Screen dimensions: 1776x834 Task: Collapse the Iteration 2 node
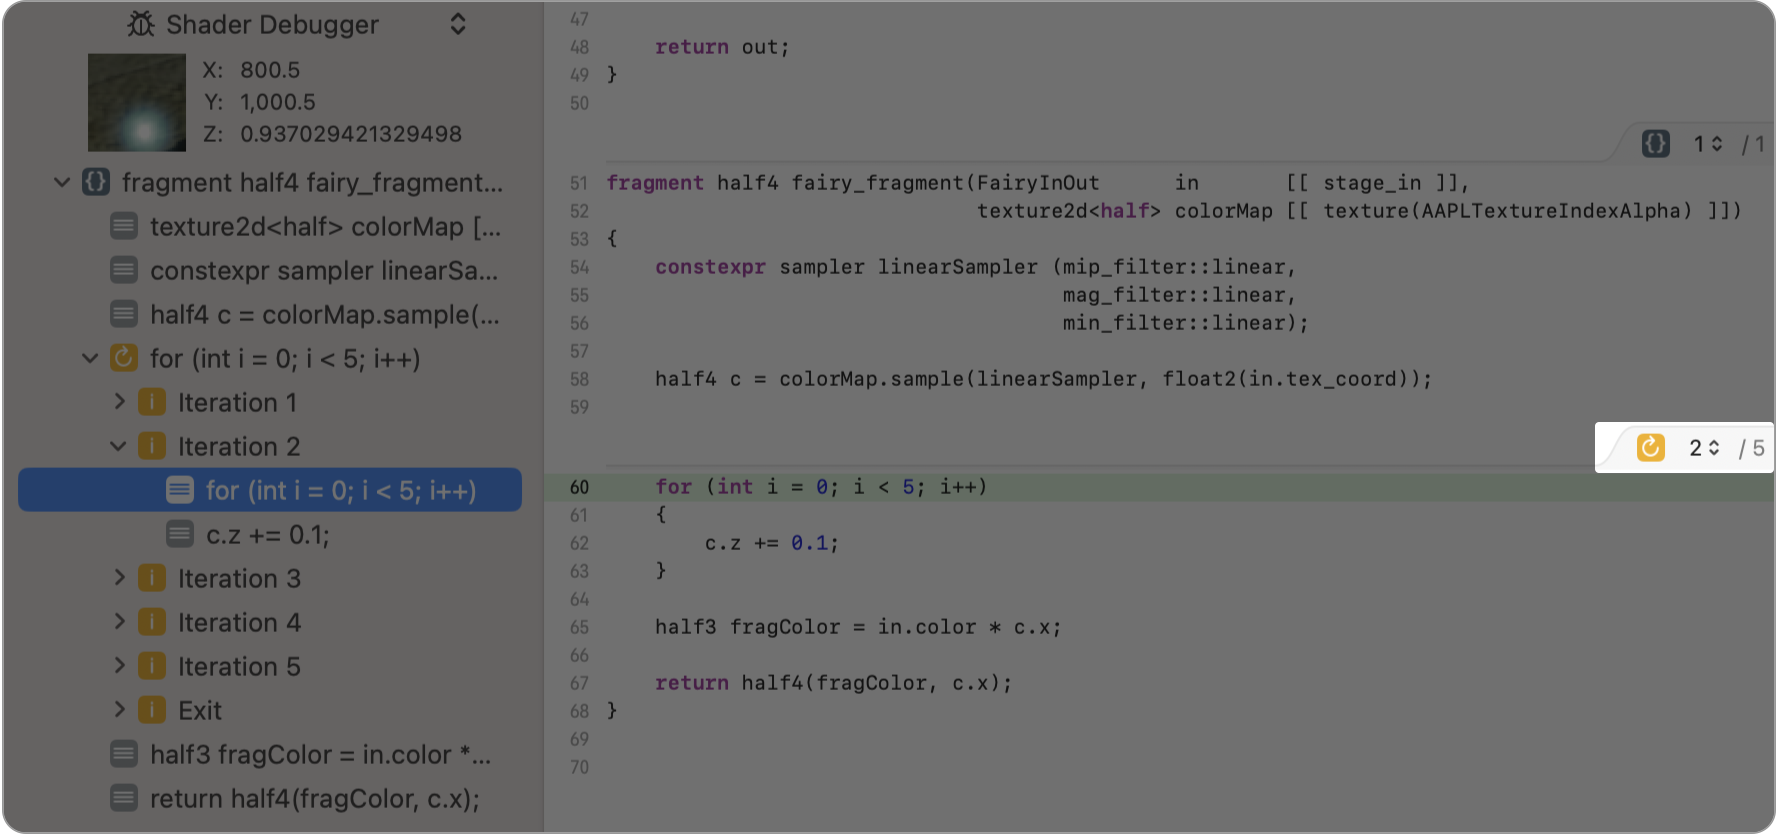click(x=118, y=446)
